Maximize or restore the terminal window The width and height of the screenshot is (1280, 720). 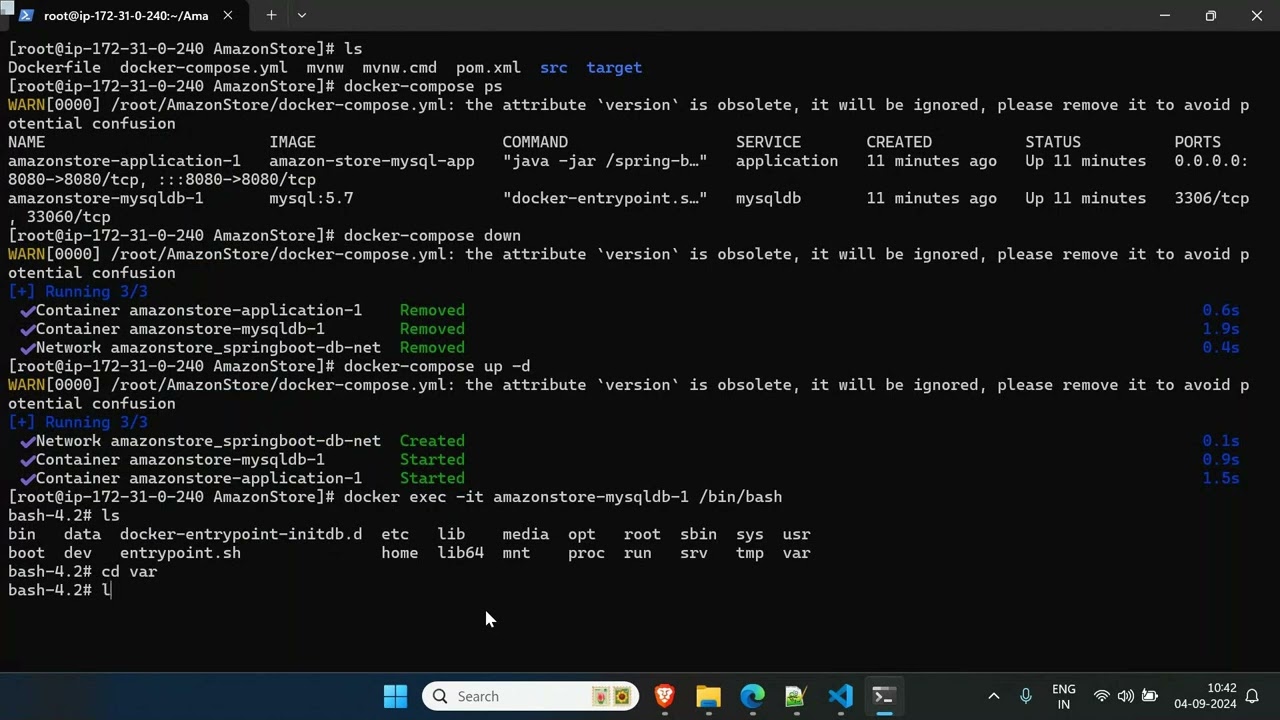point(1211,16)
